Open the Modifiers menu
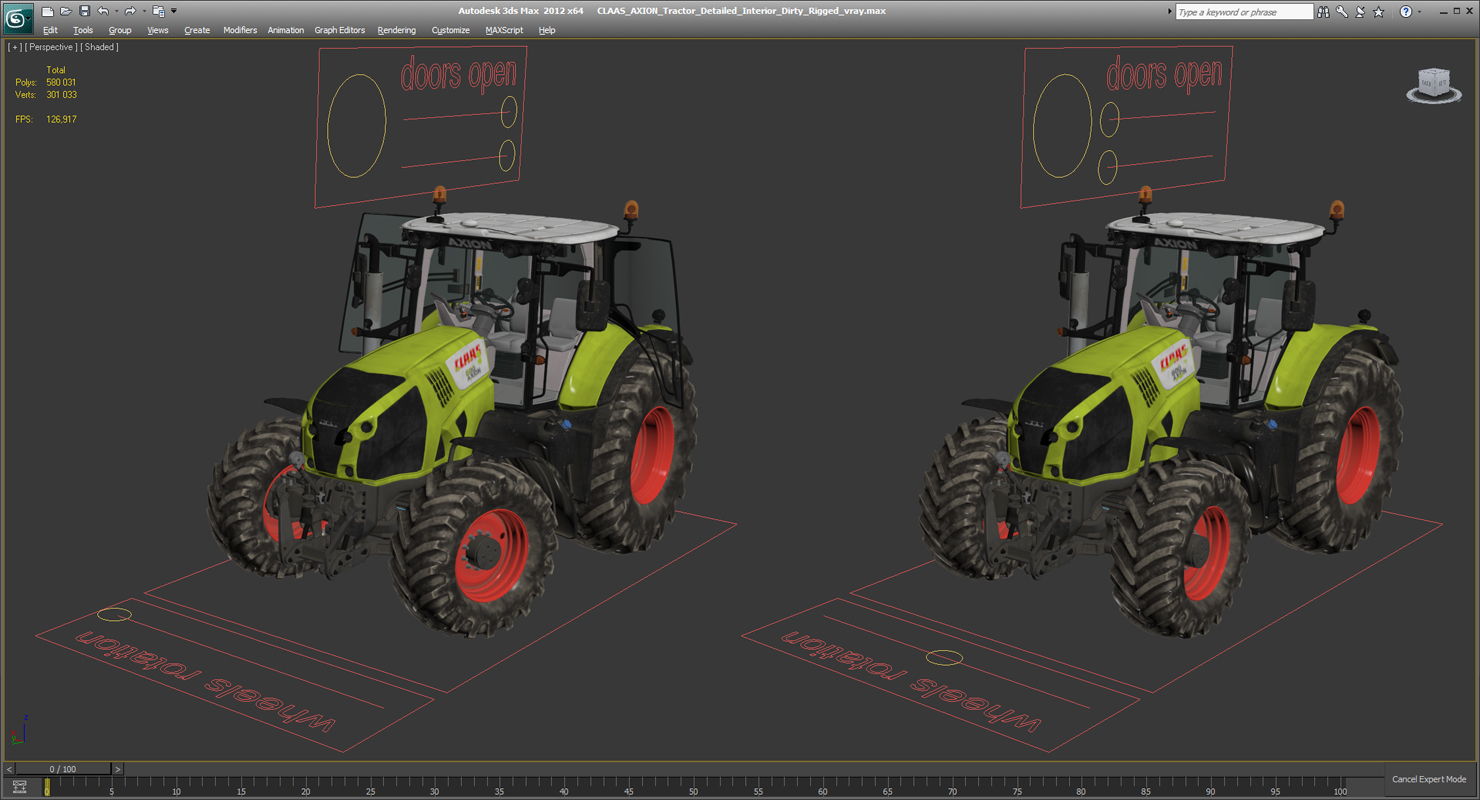 pos(240,30)
